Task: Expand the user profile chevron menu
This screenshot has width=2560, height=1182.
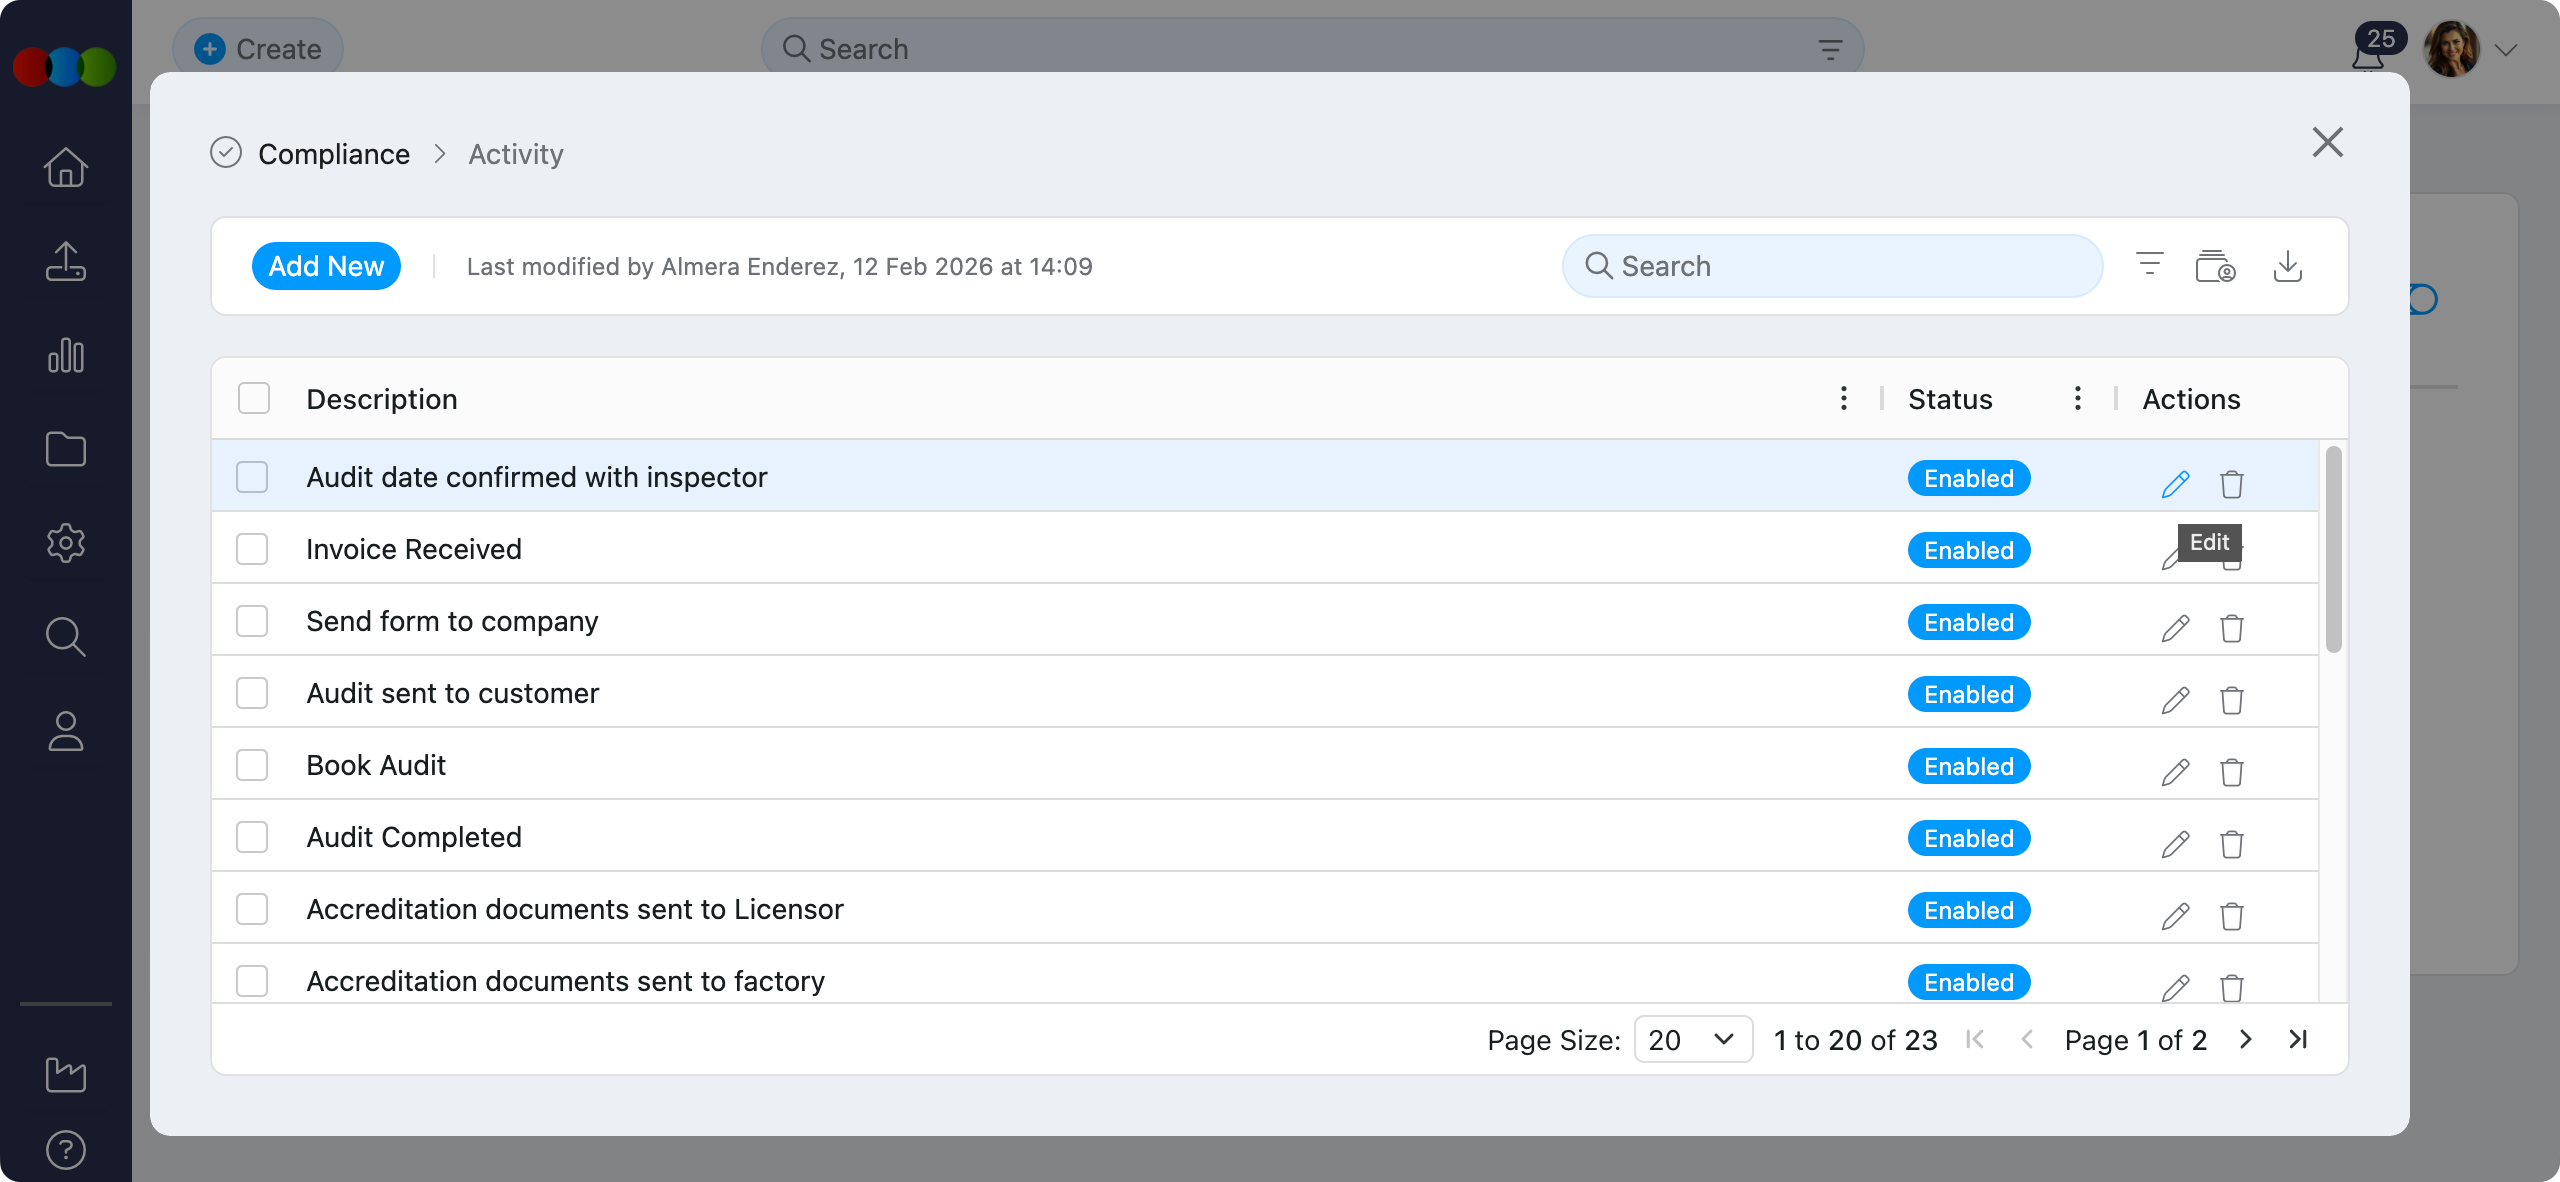Action: pos(2505,50)
